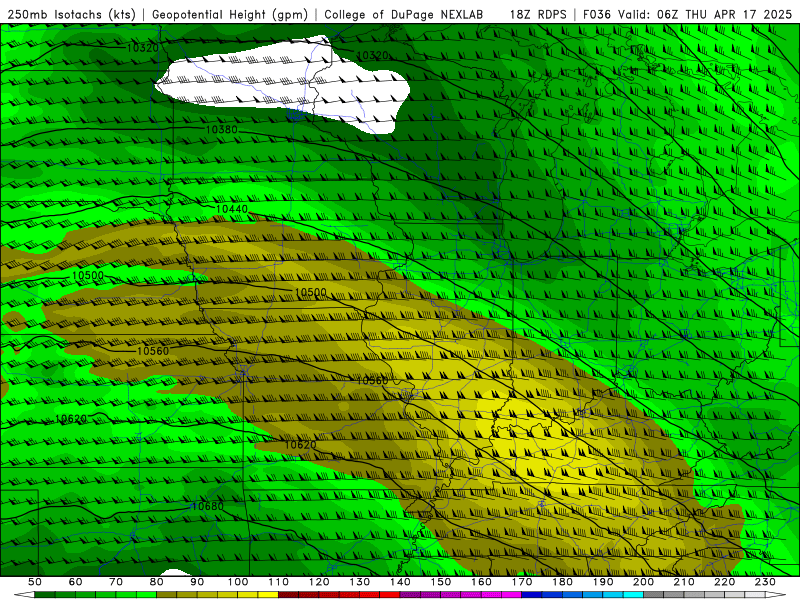Screen dimensions: 800x600
Task: Click the 10320 contour label beside the white area
Action: pyautogui.click(x=372, y=55)
